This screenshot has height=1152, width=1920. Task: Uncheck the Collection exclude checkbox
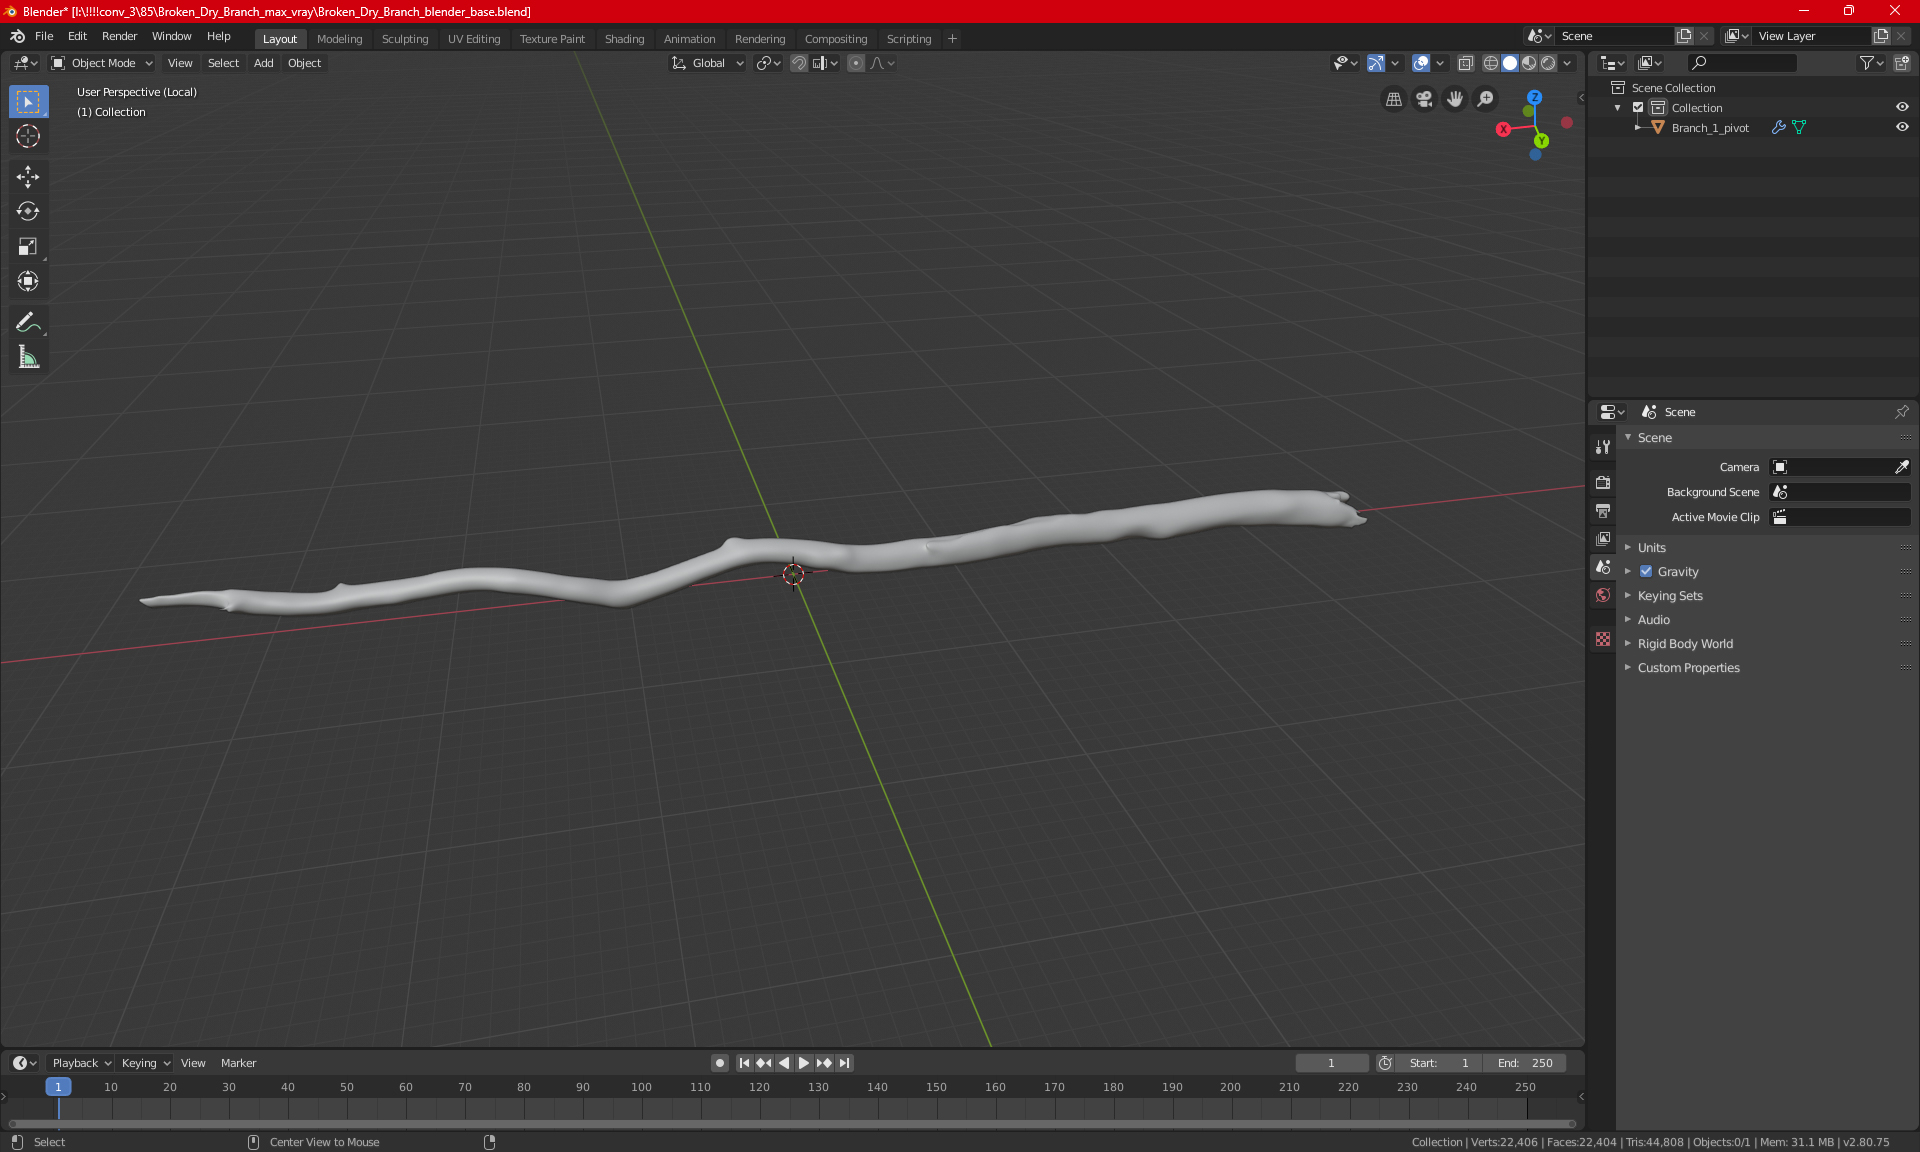(1638, 108)
